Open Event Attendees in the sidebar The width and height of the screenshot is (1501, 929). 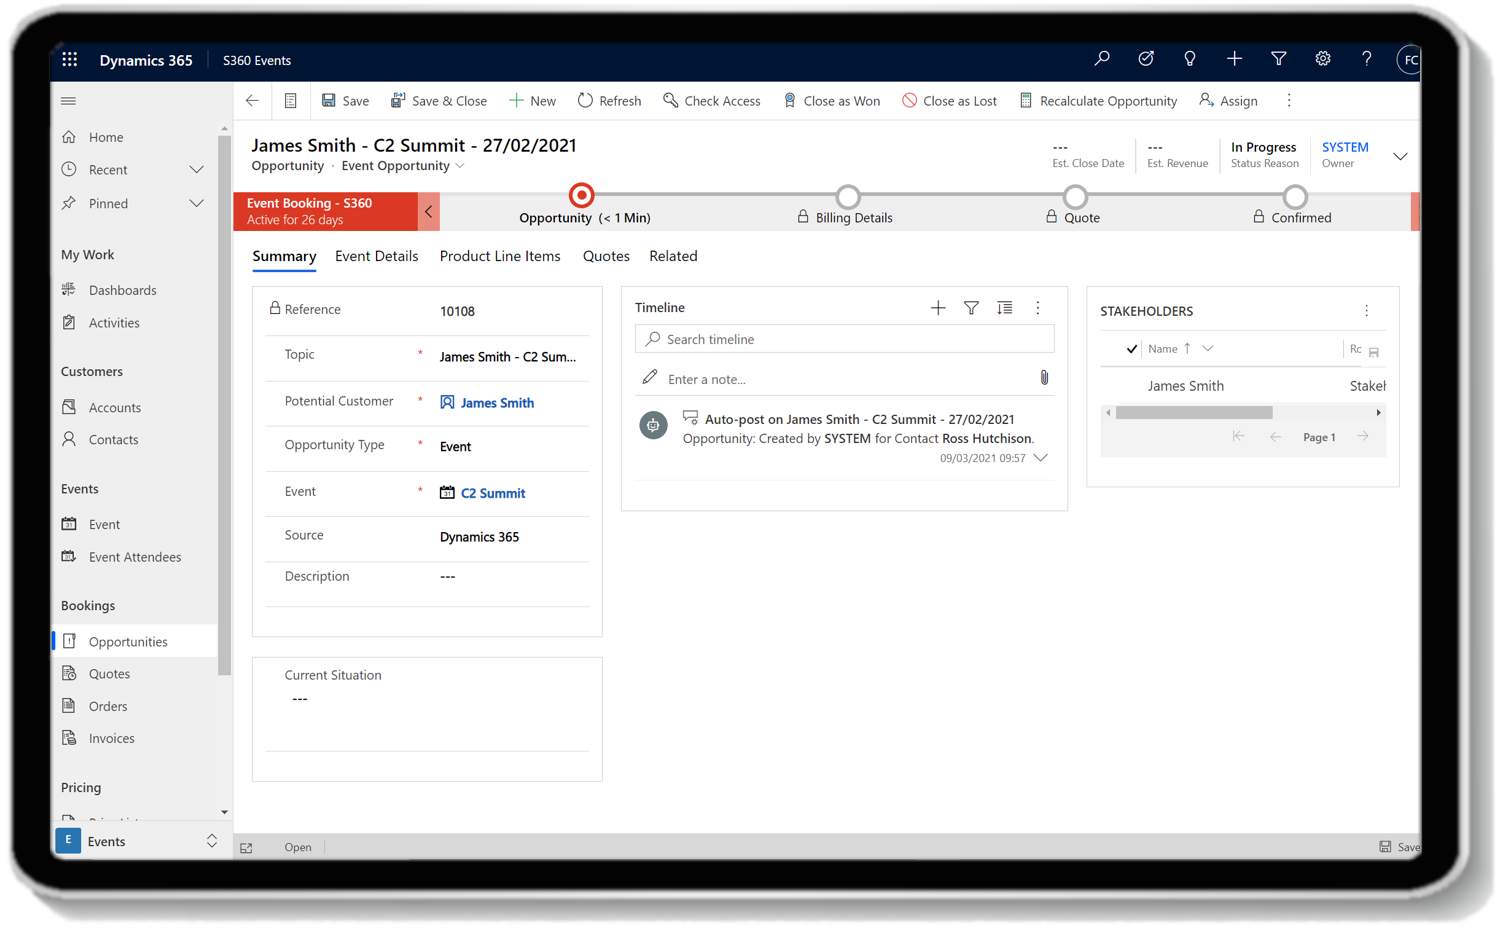(x=135, y=557)
